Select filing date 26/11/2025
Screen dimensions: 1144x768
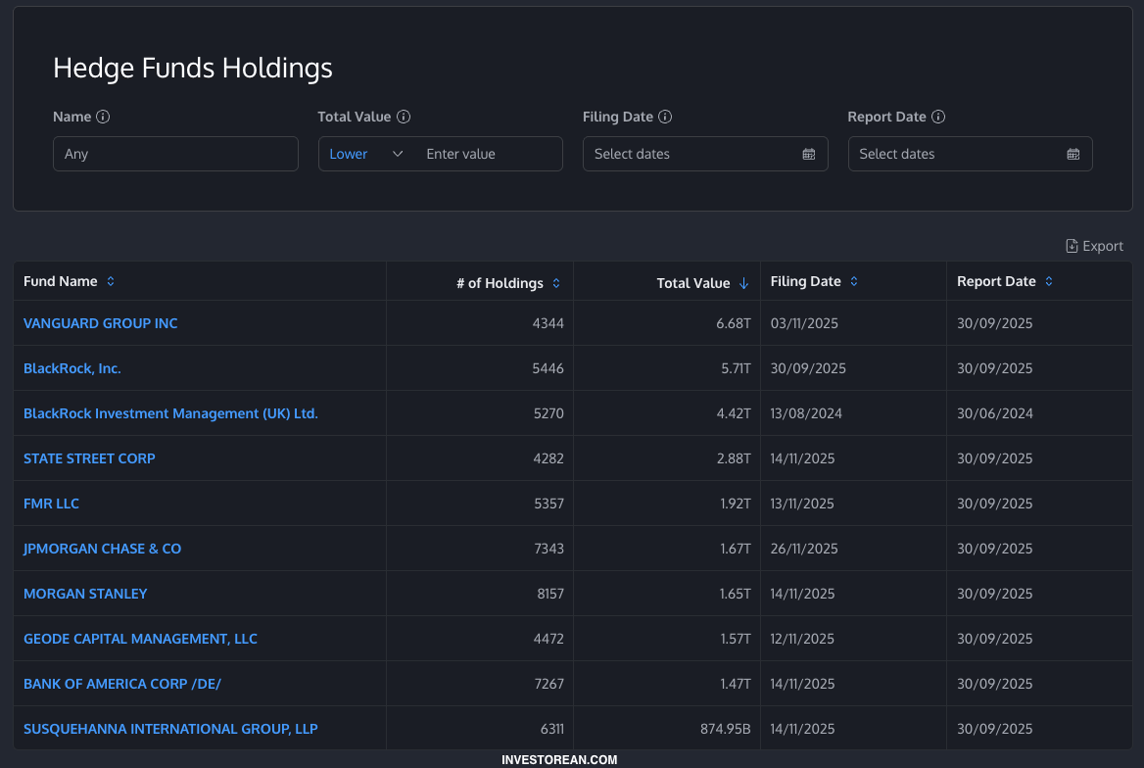click(804, 548)
